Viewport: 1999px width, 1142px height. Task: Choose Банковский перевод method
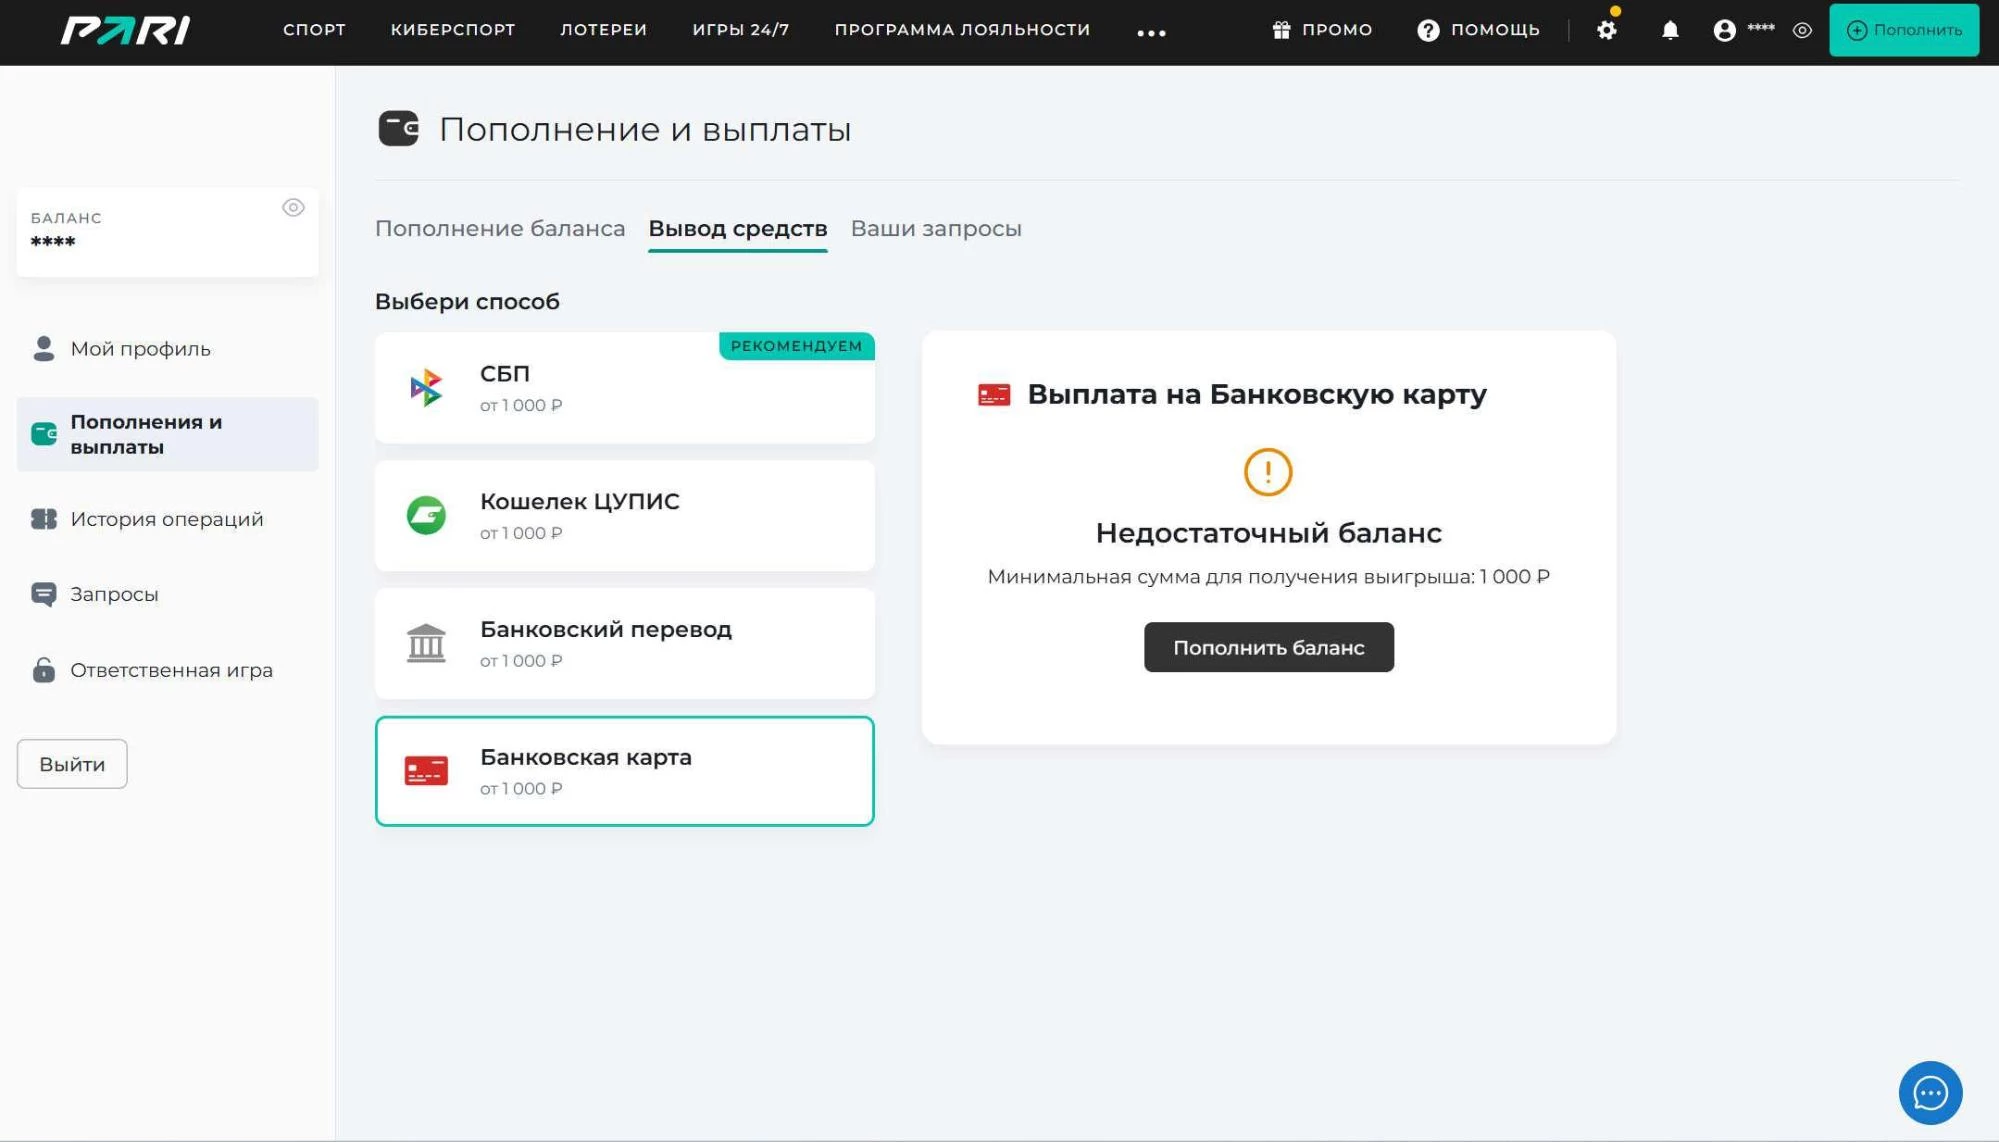tap(625, 643)
